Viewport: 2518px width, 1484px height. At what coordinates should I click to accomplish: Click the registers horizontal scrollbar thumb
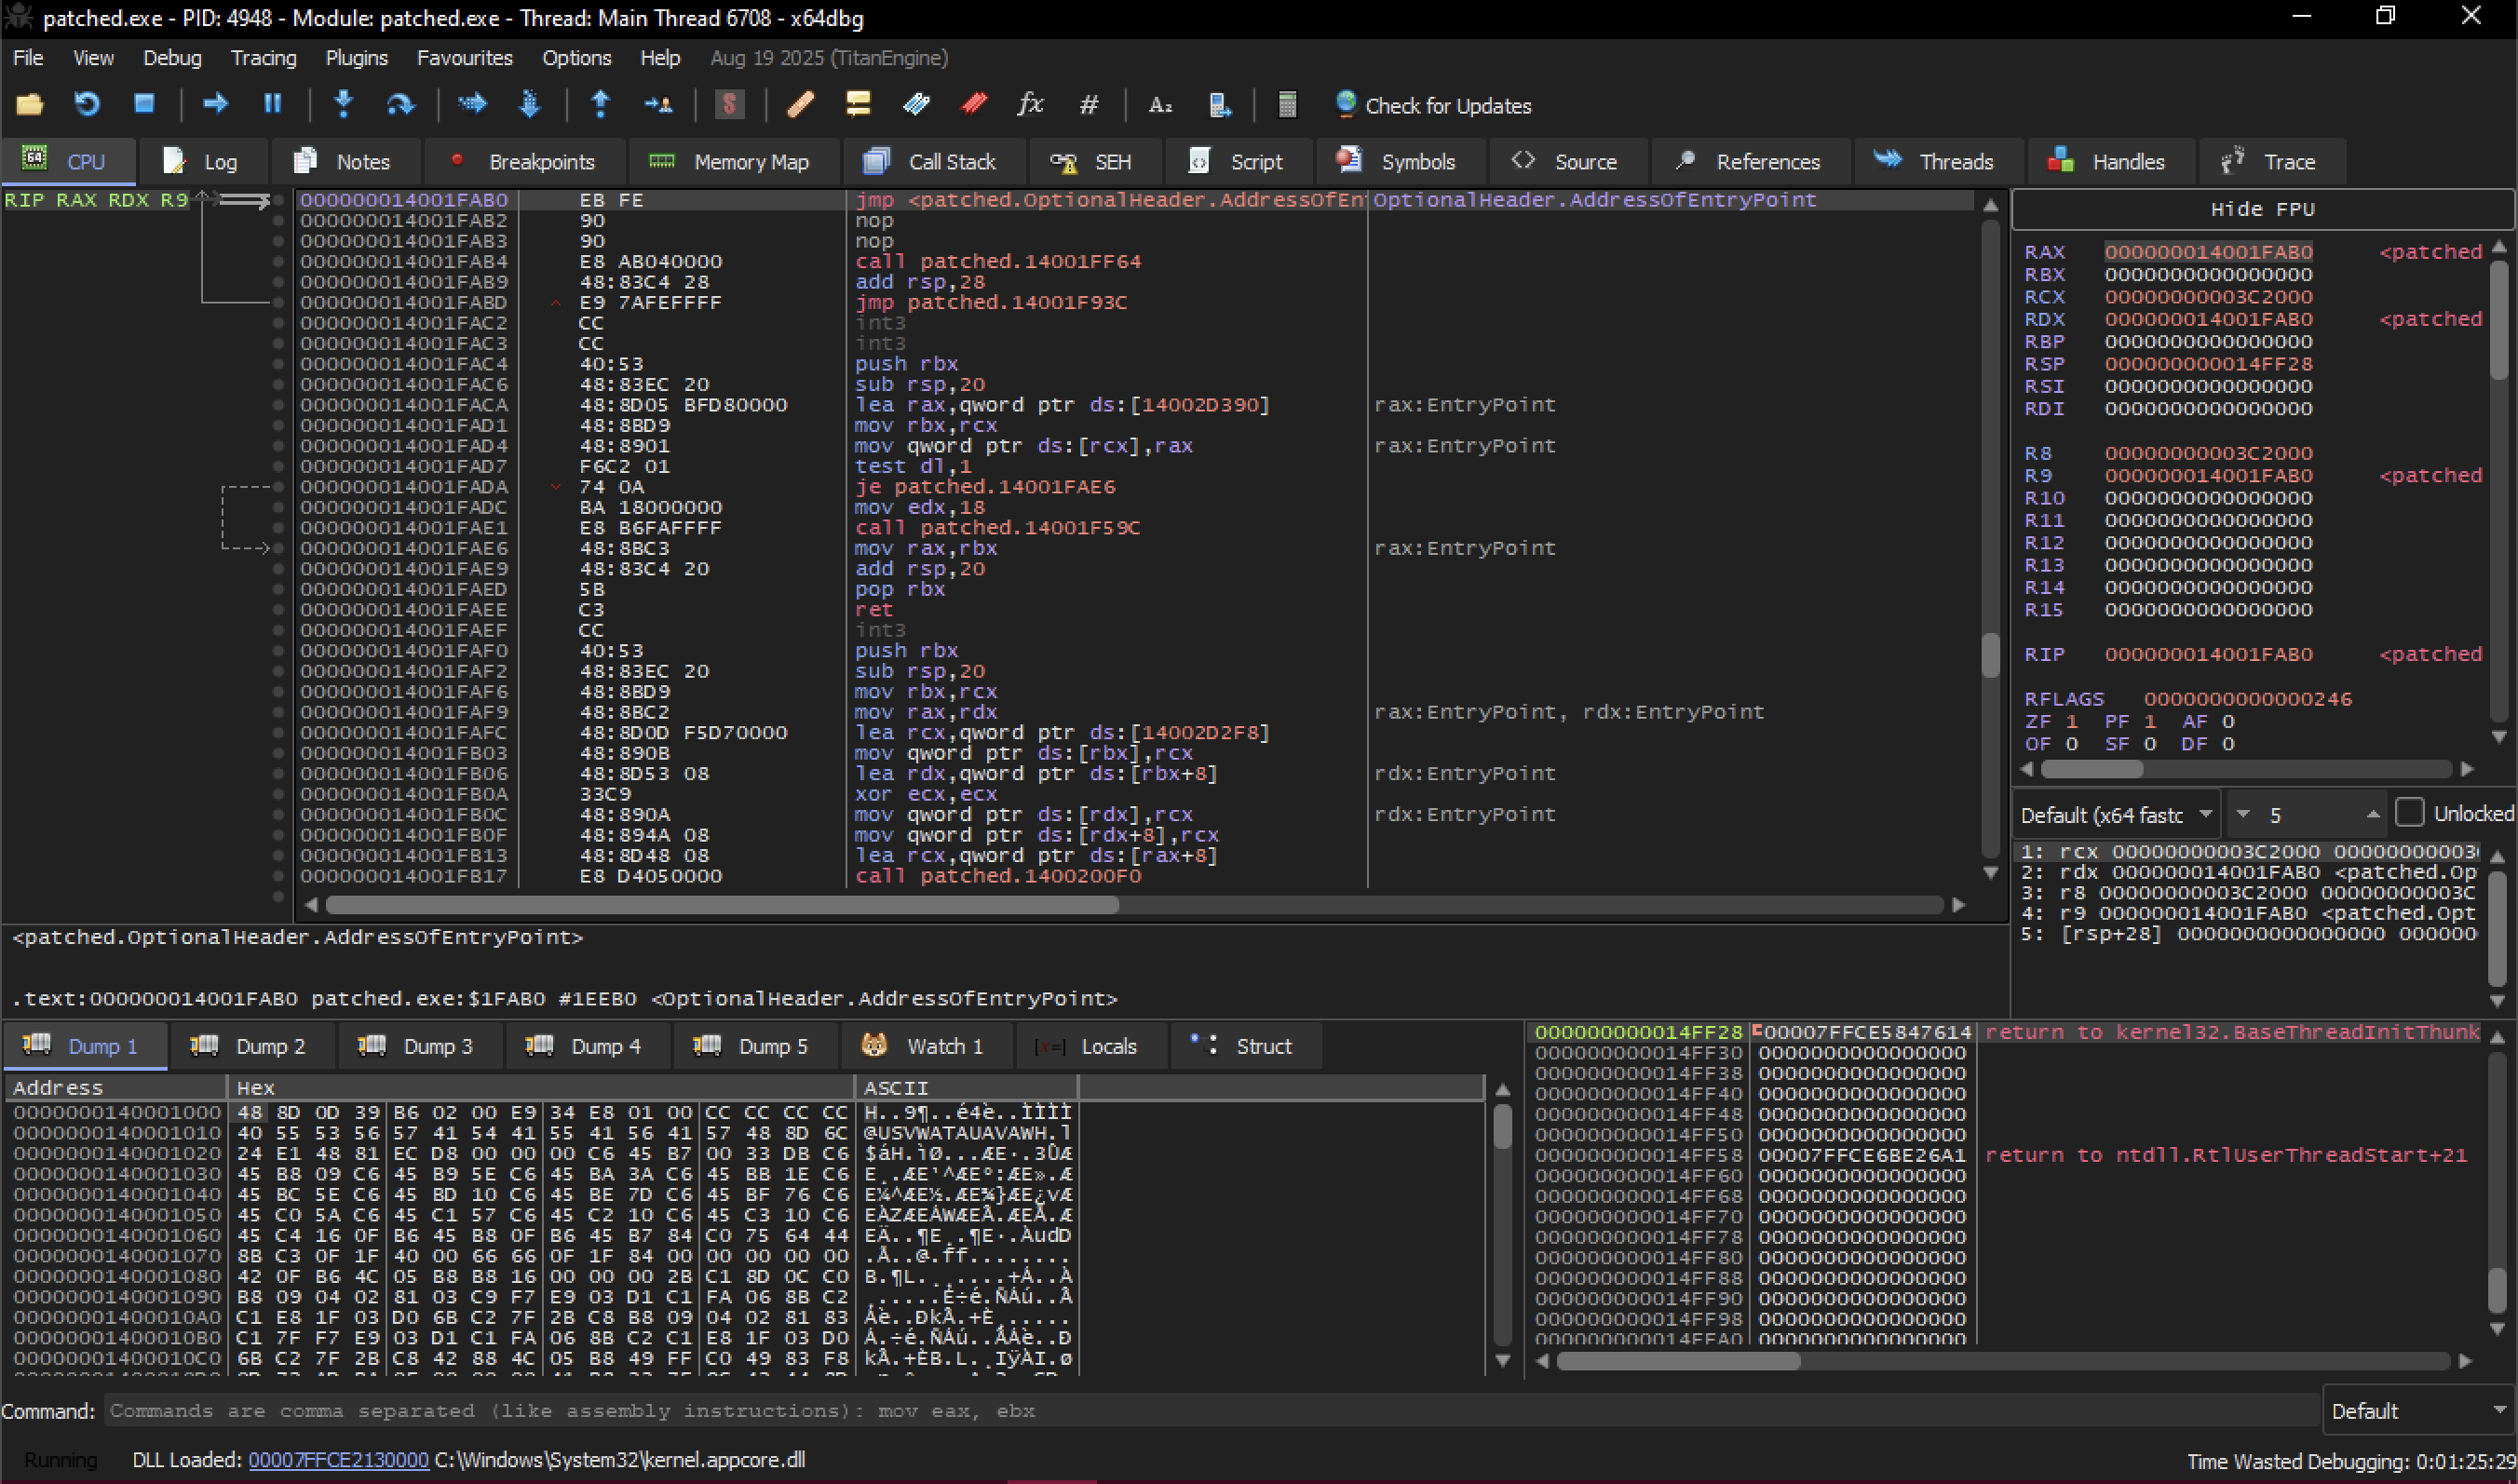point(2091,768)
